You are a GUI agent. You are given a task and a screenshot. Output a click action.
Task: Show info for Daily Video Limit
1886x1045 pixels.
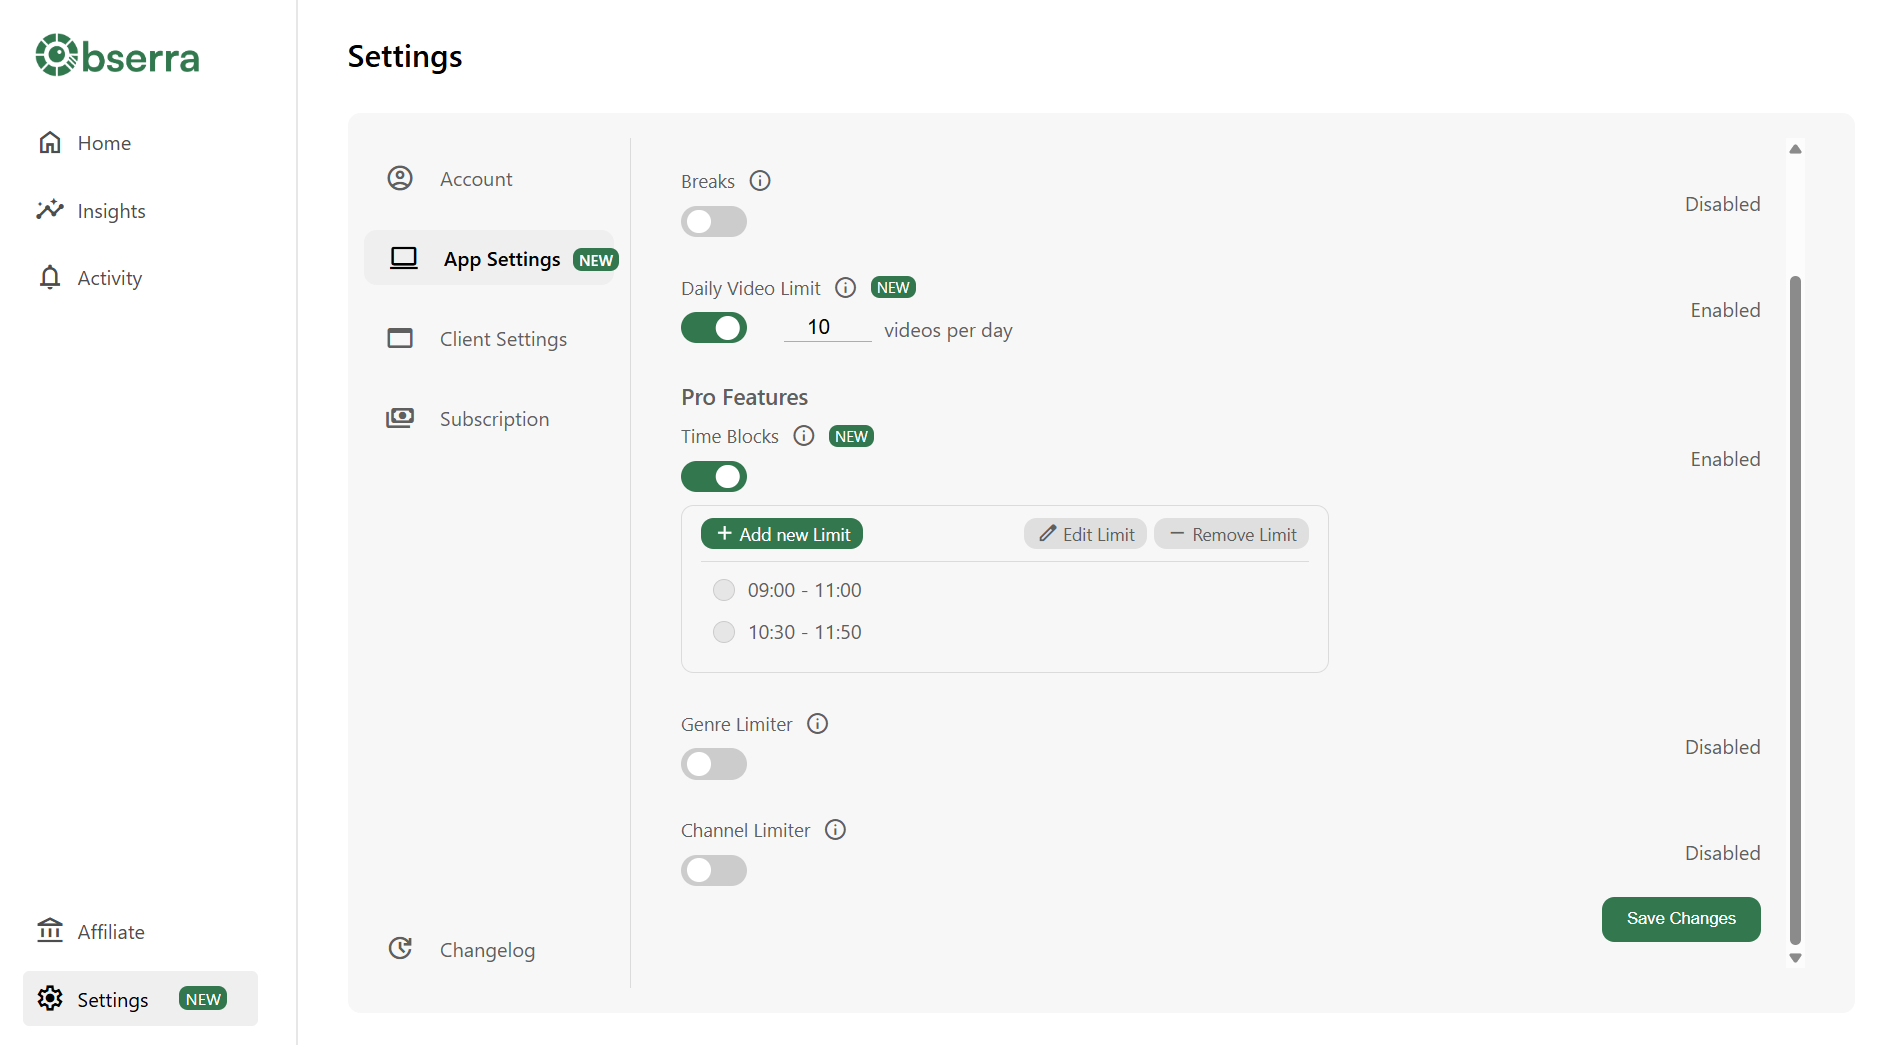(x=846, y=288)
